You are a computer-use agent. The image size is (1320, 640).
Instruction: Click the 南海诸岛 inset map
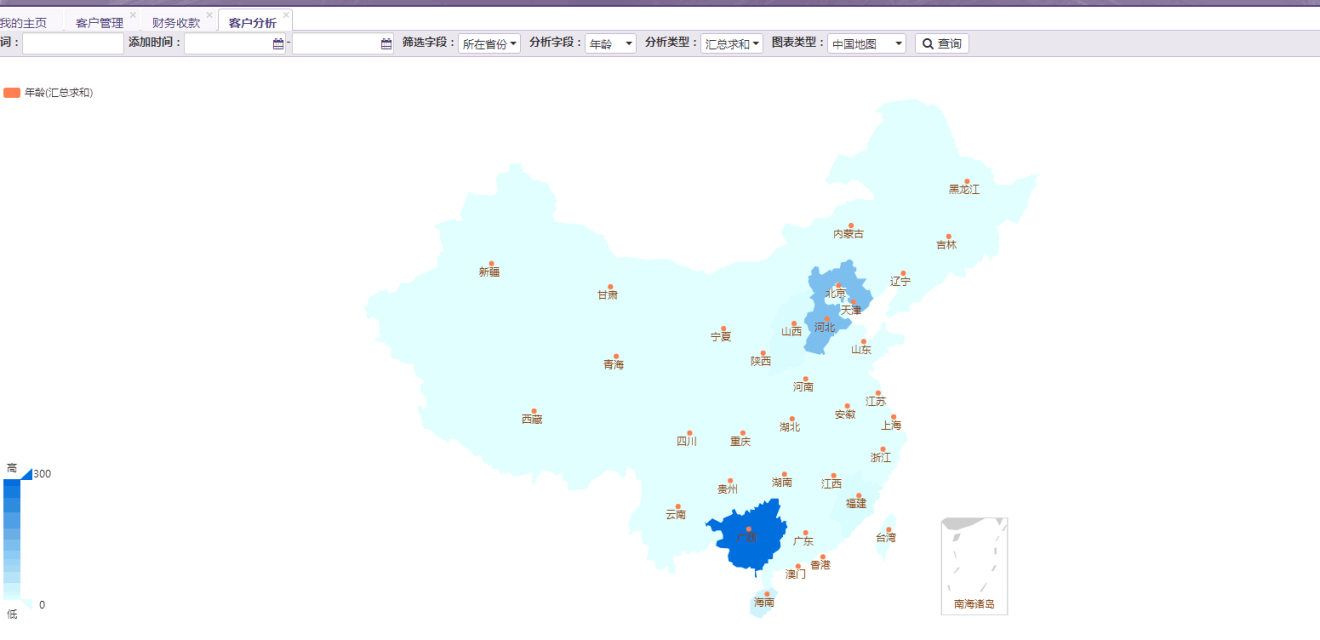tap(974, 565)
